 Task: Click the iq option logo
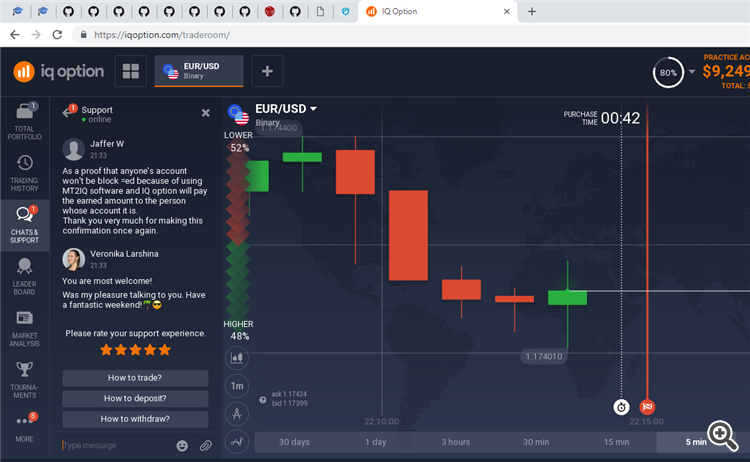pyautogui.click(x=58, y=71)
